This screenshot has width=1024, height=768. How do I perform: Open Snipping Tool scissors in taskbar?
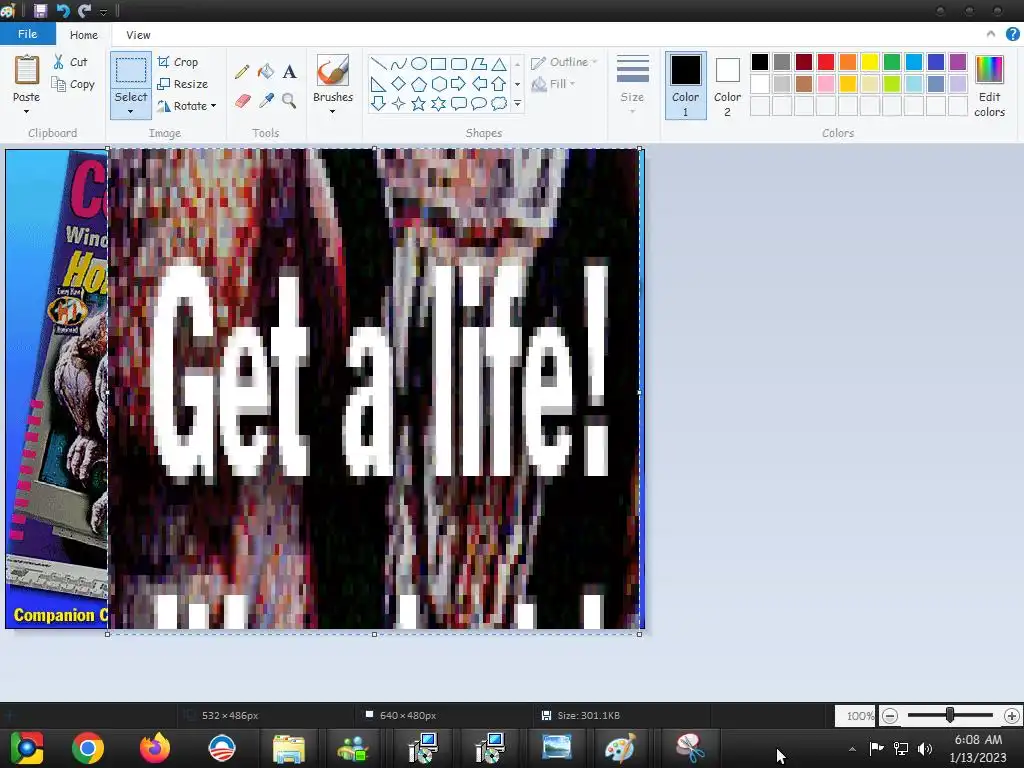(689, 748)
